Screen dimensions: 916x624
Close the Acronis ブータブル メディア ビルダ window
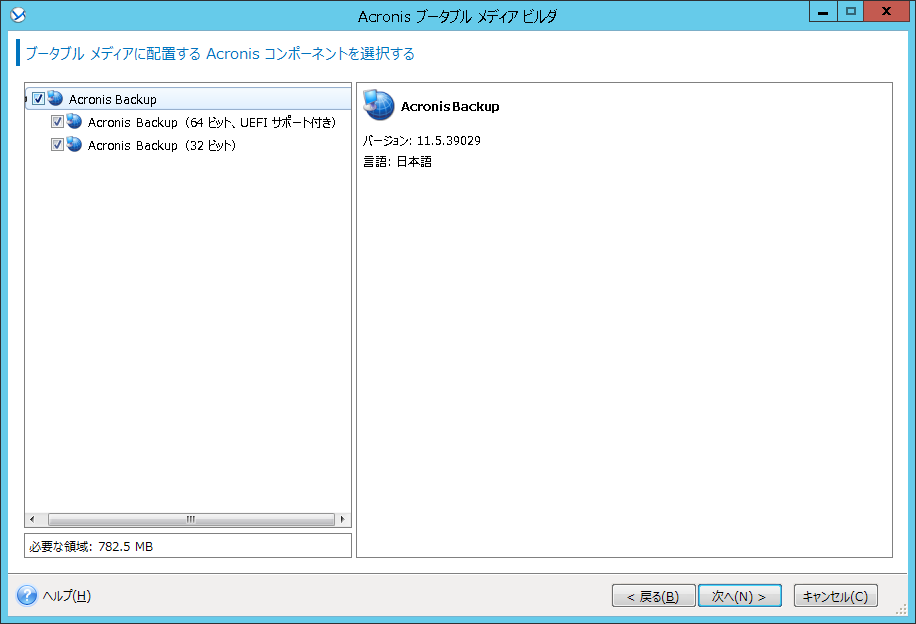click(886, 12)
